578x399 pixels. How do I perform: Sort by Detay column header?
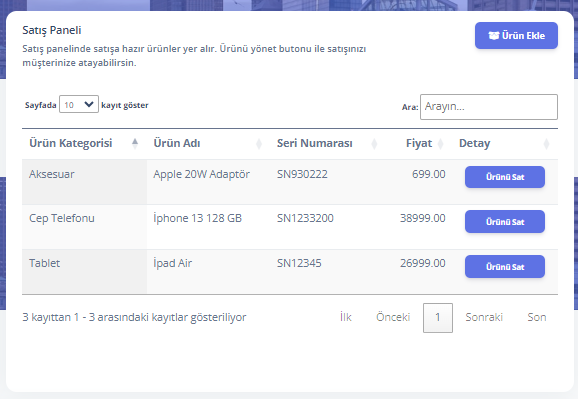(505, 143)
